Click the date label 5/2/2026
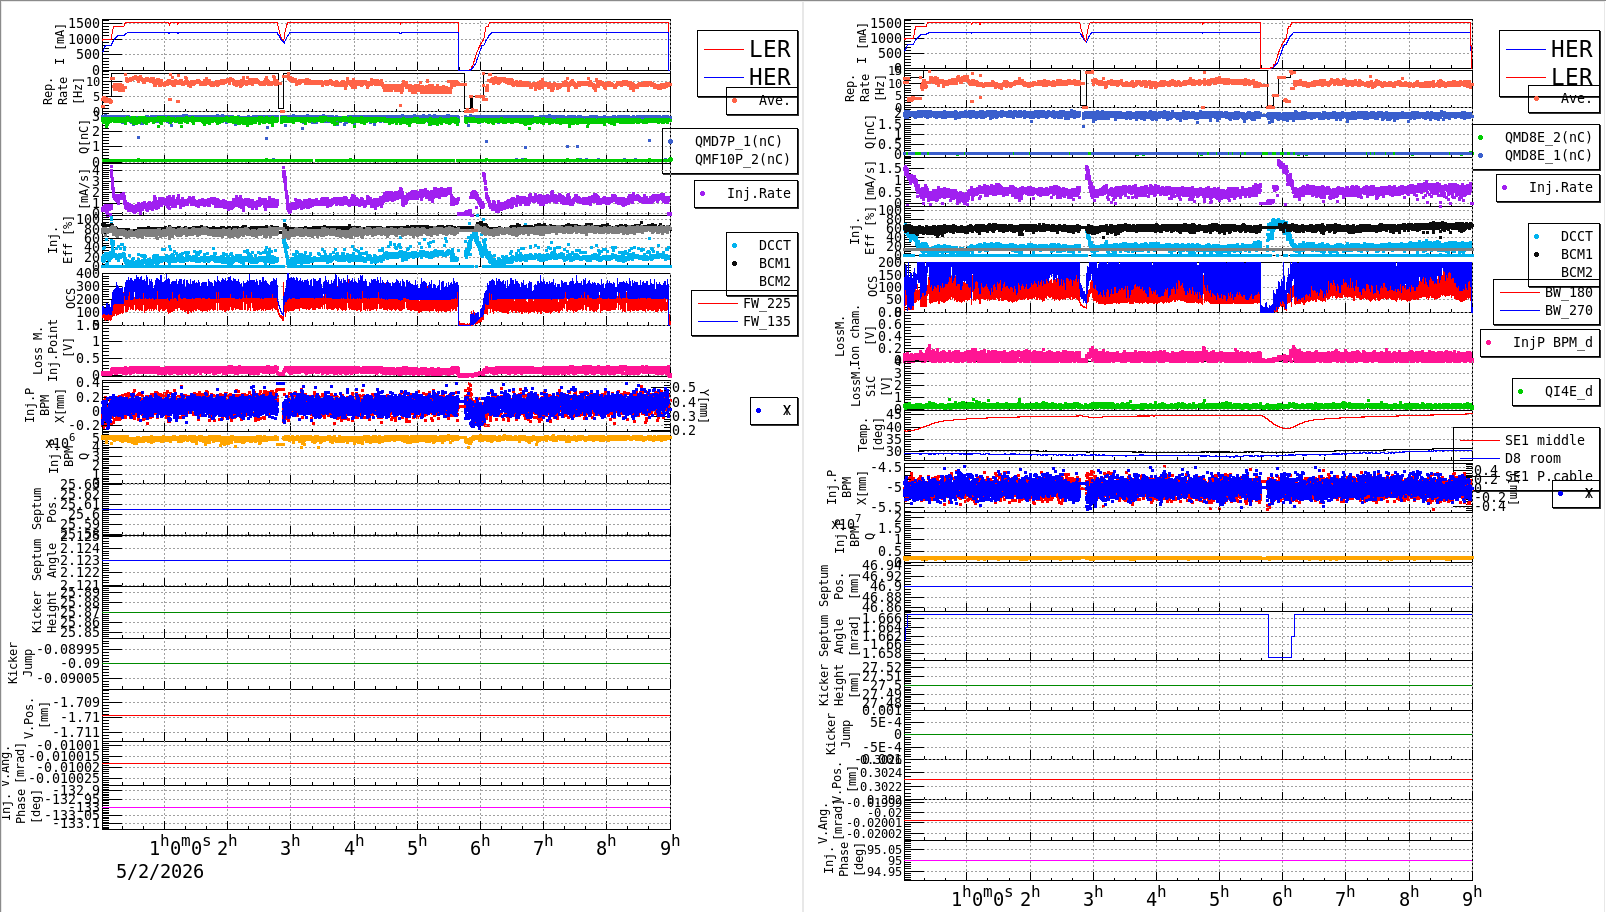 160,871
